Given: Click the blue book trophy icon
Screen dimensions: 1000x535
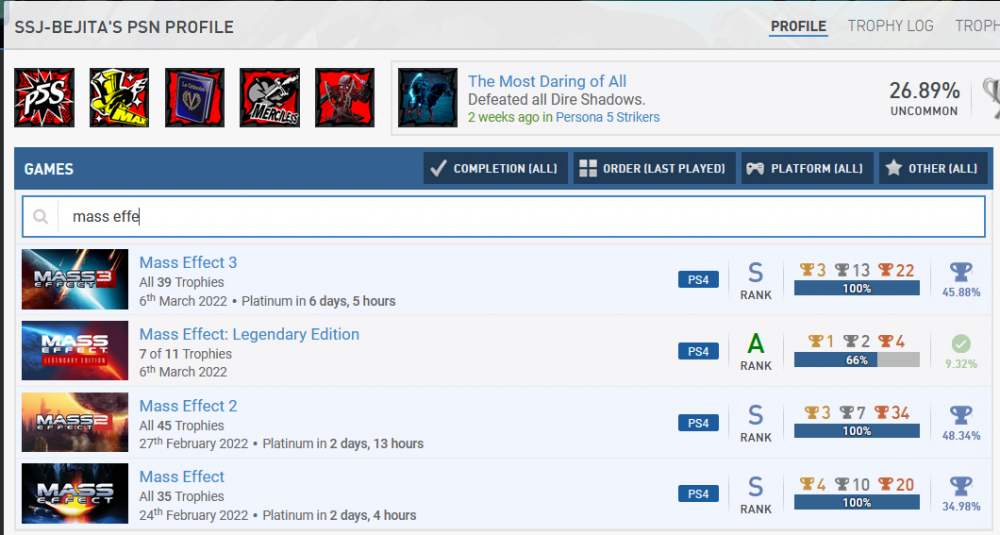Looking at the screenshot, I should pyautogui.click(x=194, y=98).
